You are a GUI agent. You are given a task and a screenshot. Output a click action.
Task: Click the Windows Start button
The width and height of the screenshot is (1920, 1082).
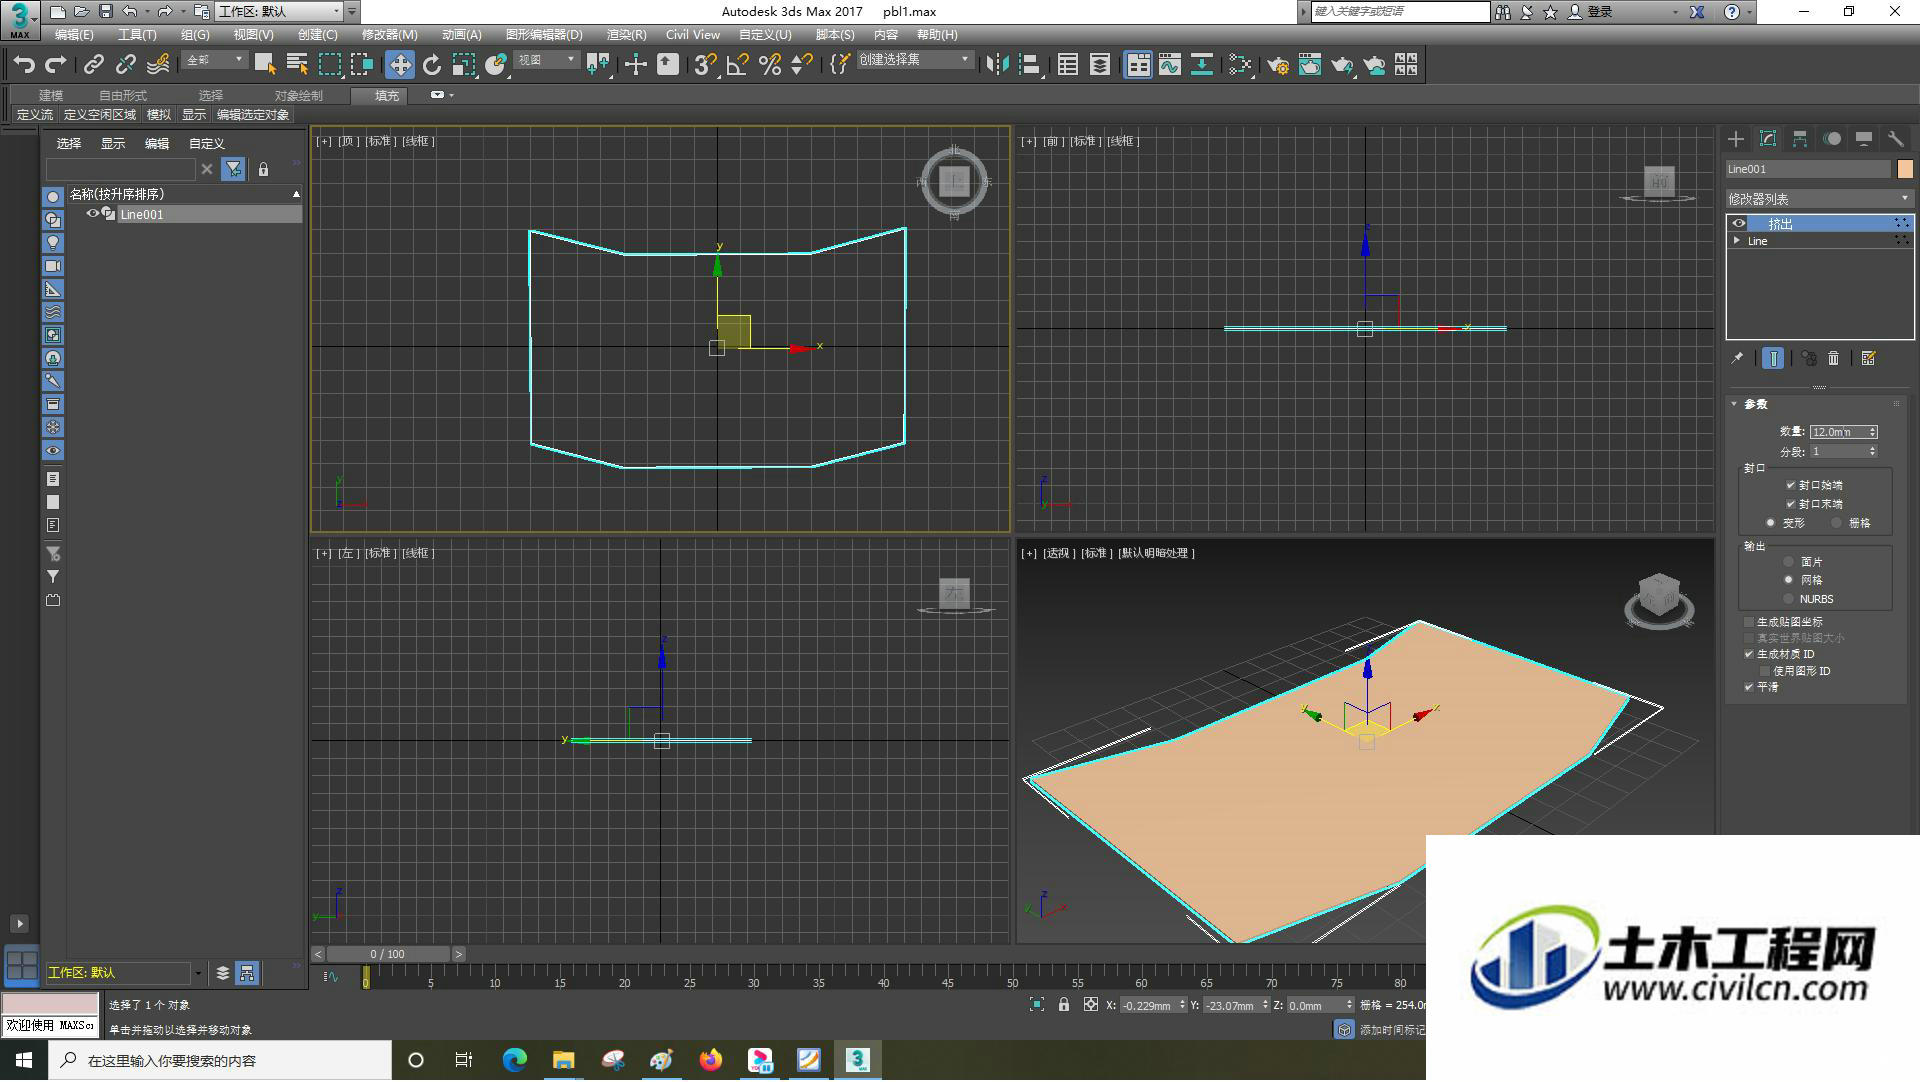point(24,1060)
